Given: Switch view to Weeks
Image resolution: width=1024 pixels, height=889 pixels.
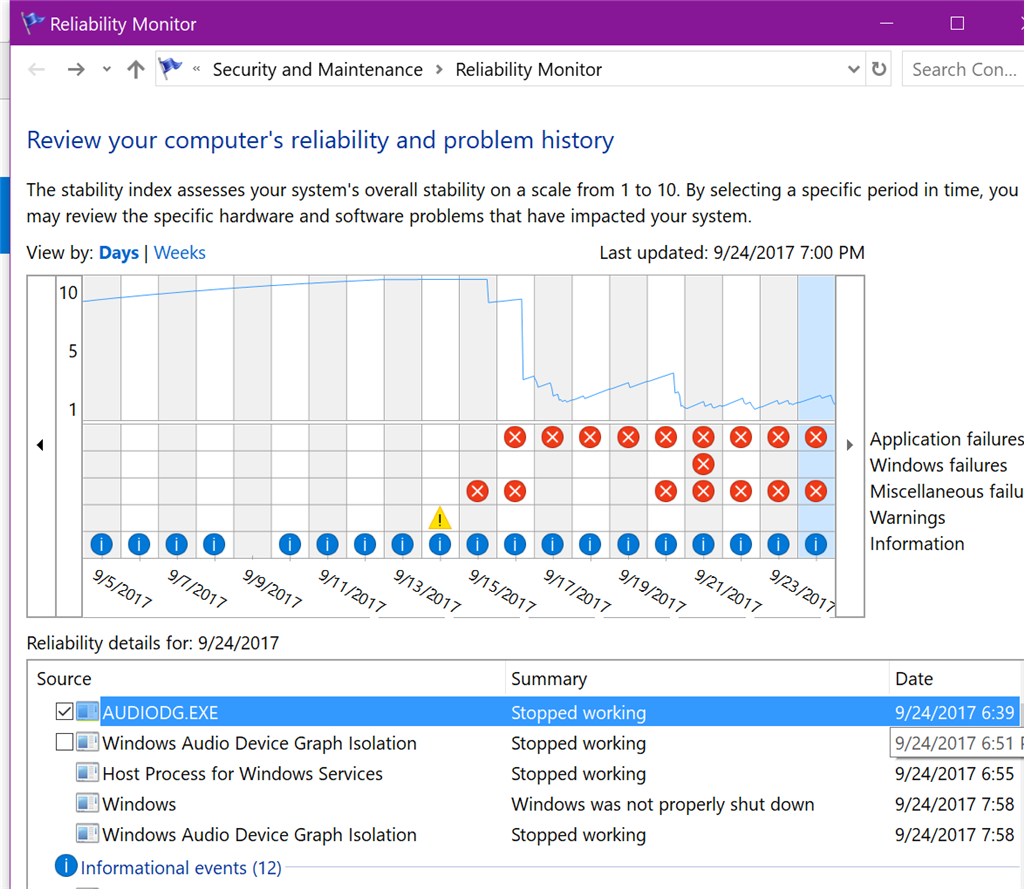Looking at the screenshot, I should click(180, 253).
